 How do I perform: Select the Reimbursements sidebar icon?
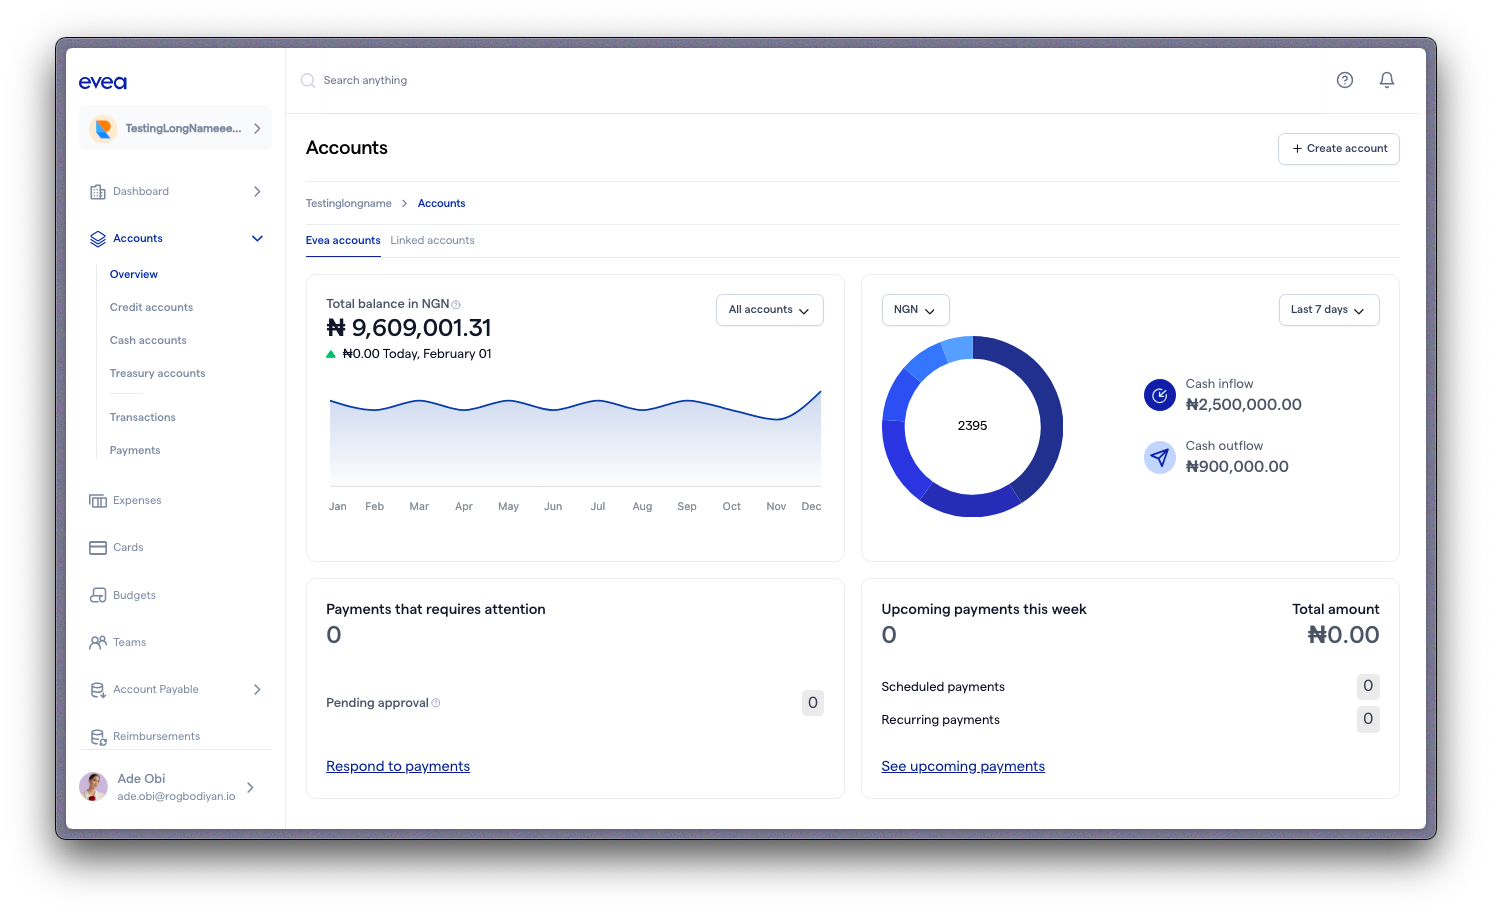[98, 736]
